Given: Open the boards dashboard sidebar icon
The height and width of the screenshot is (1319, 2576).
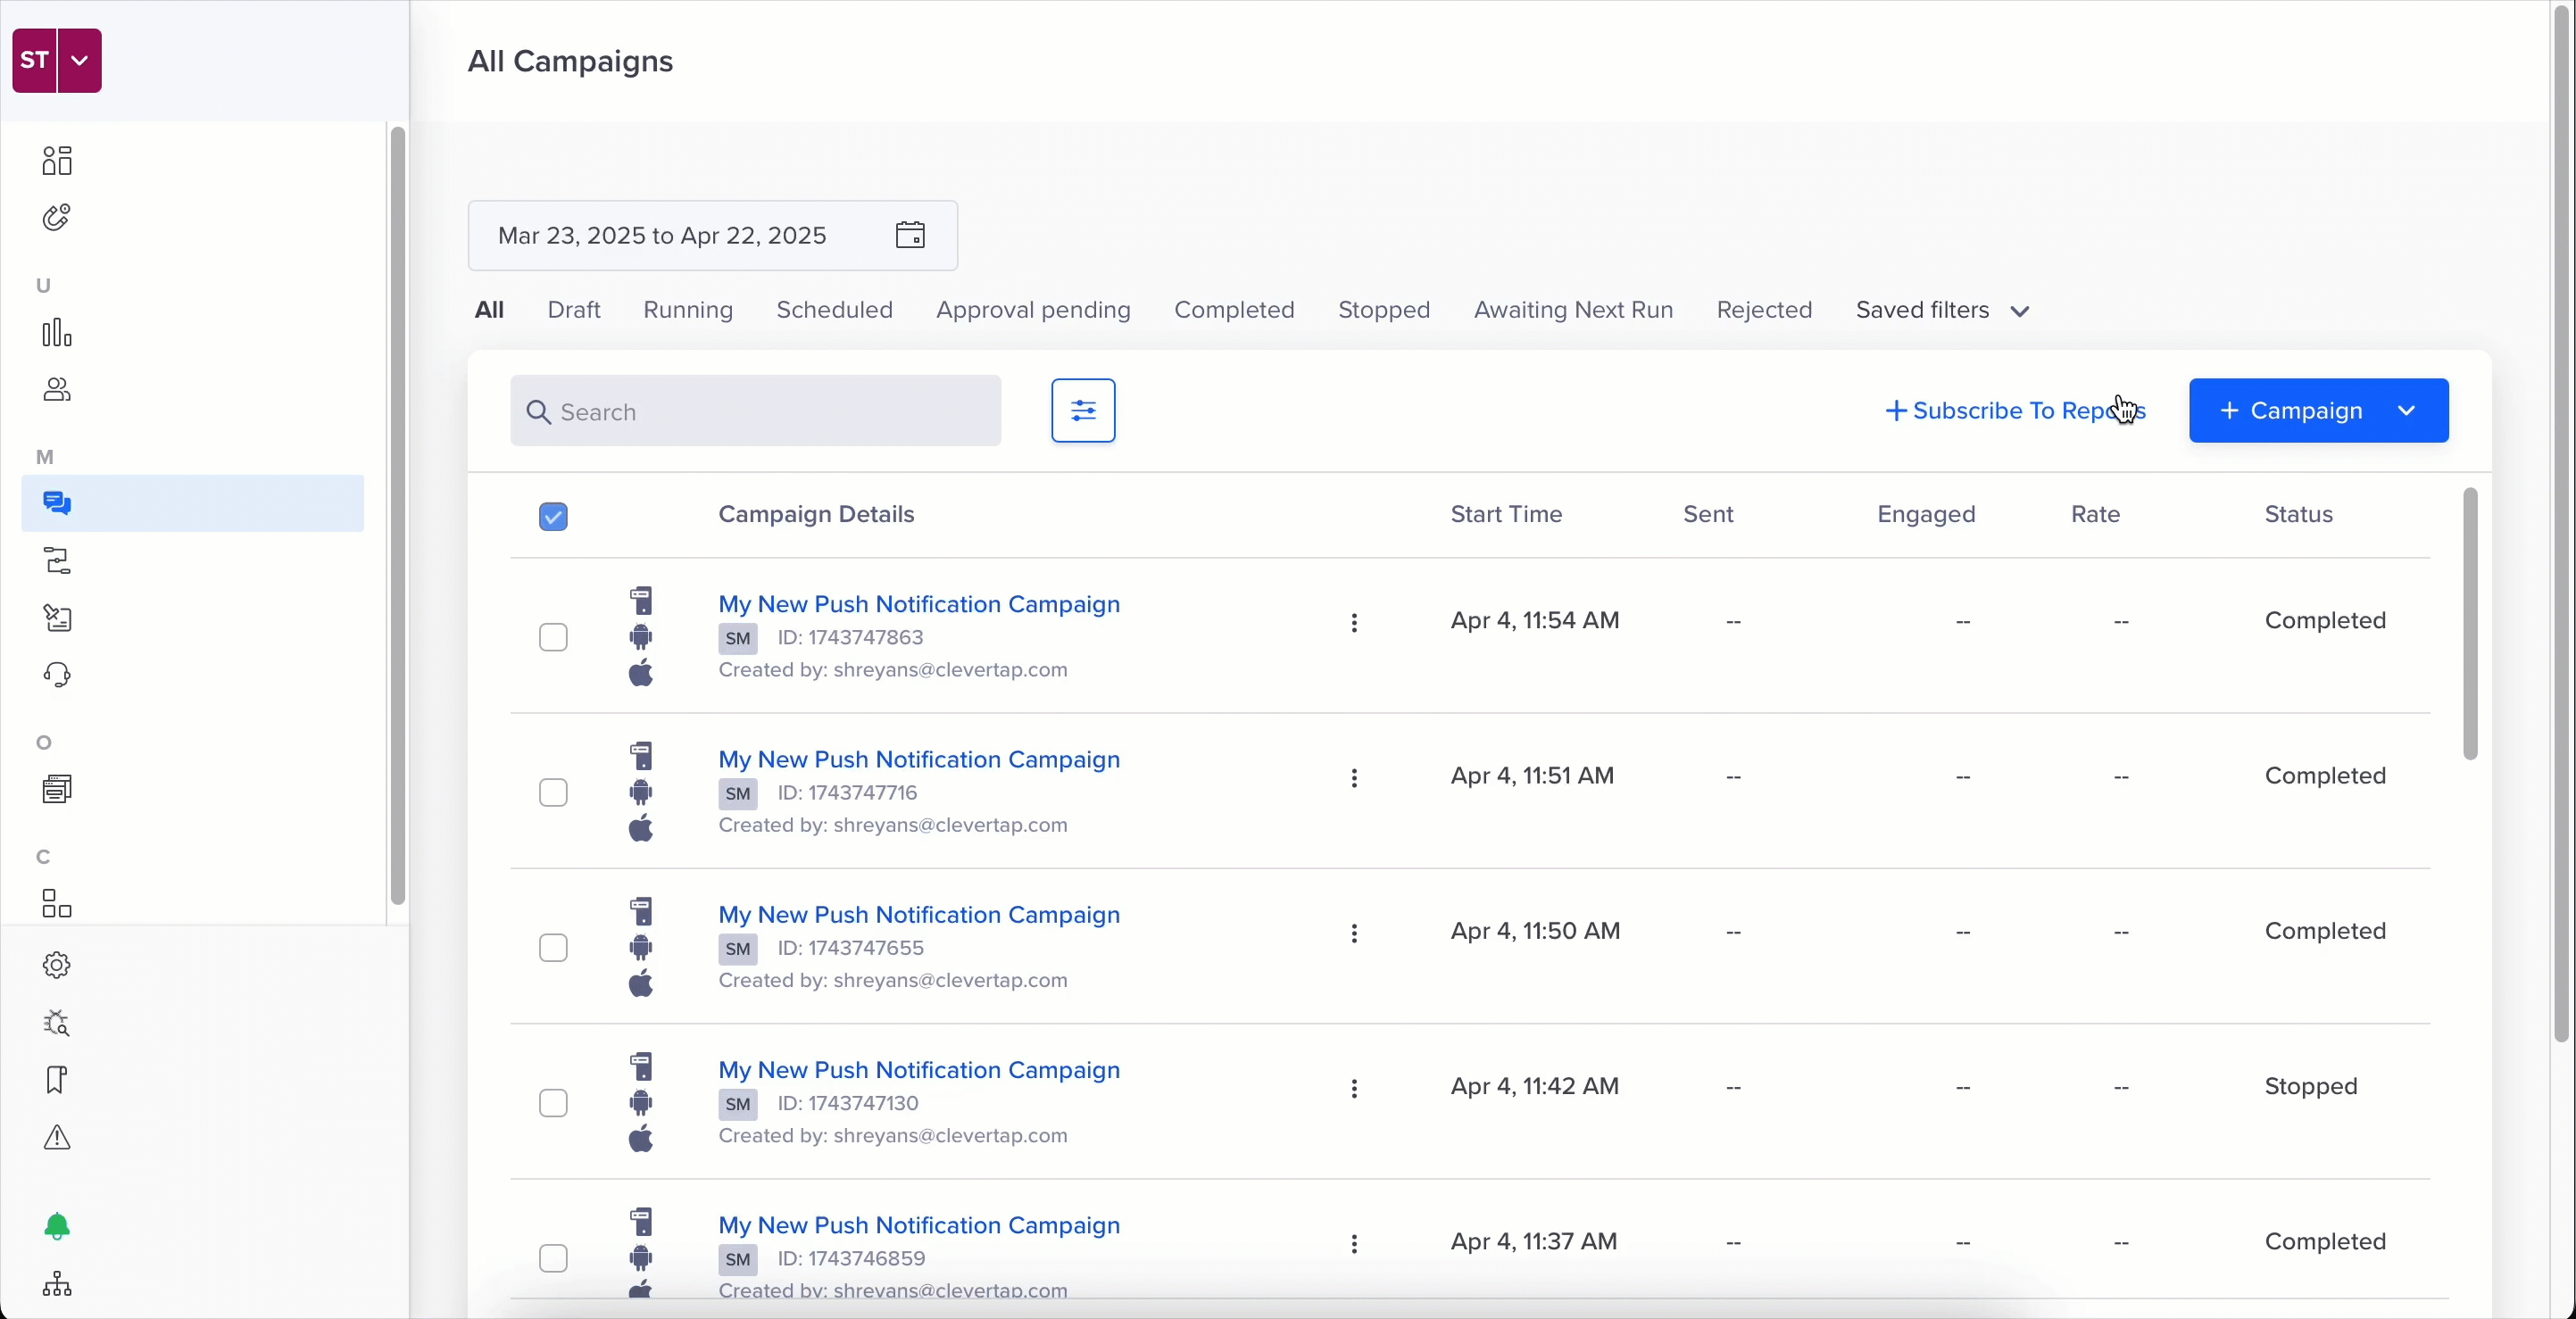Looking at the screenshot, I should coord(57,160).
